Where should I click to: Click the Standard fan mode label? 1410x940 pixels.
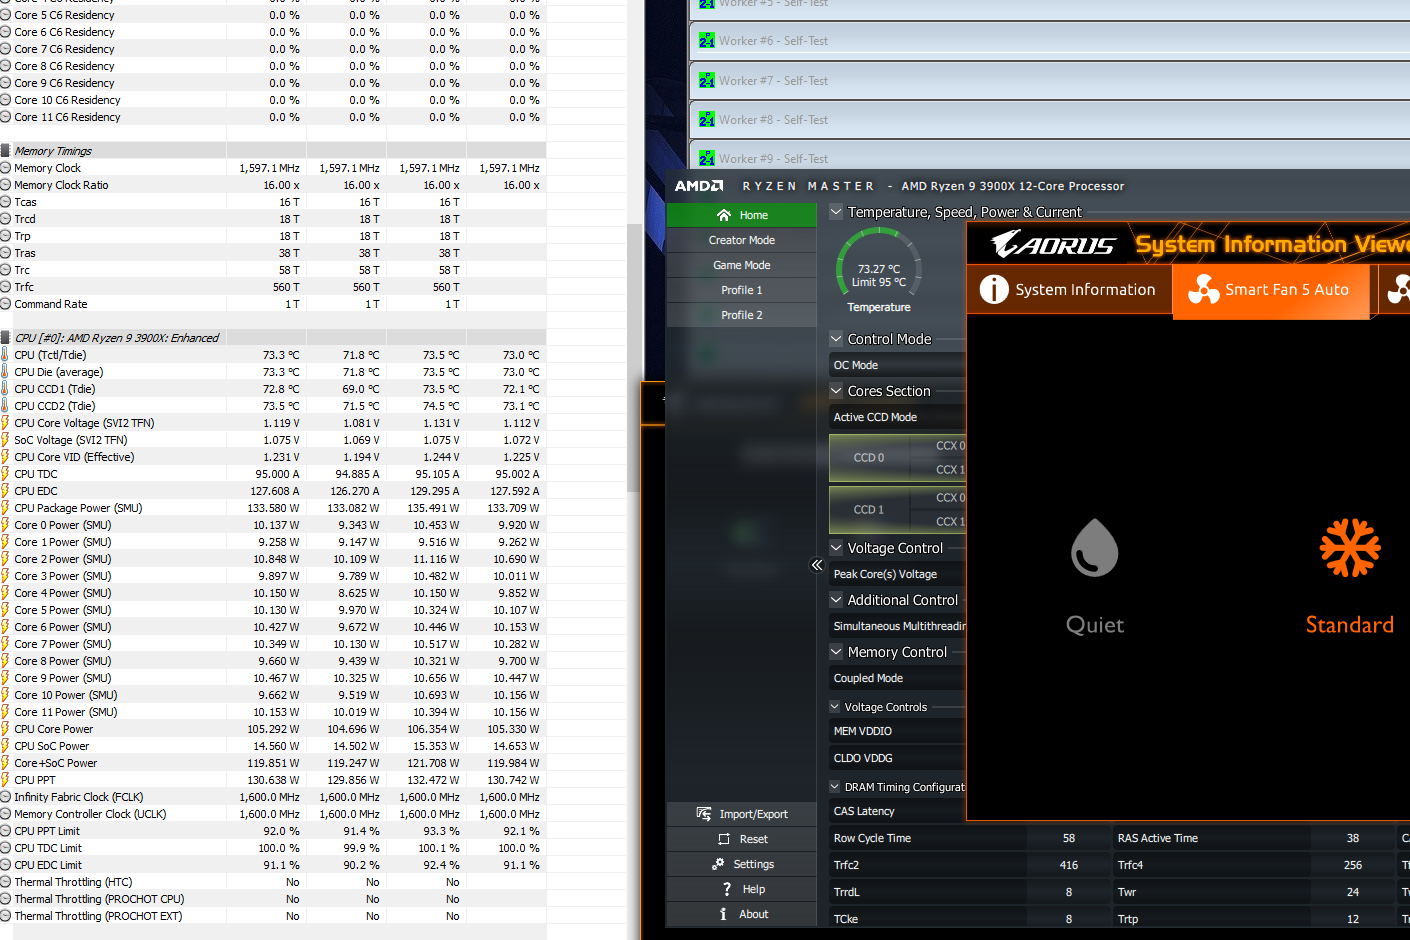pos(1350,625)
